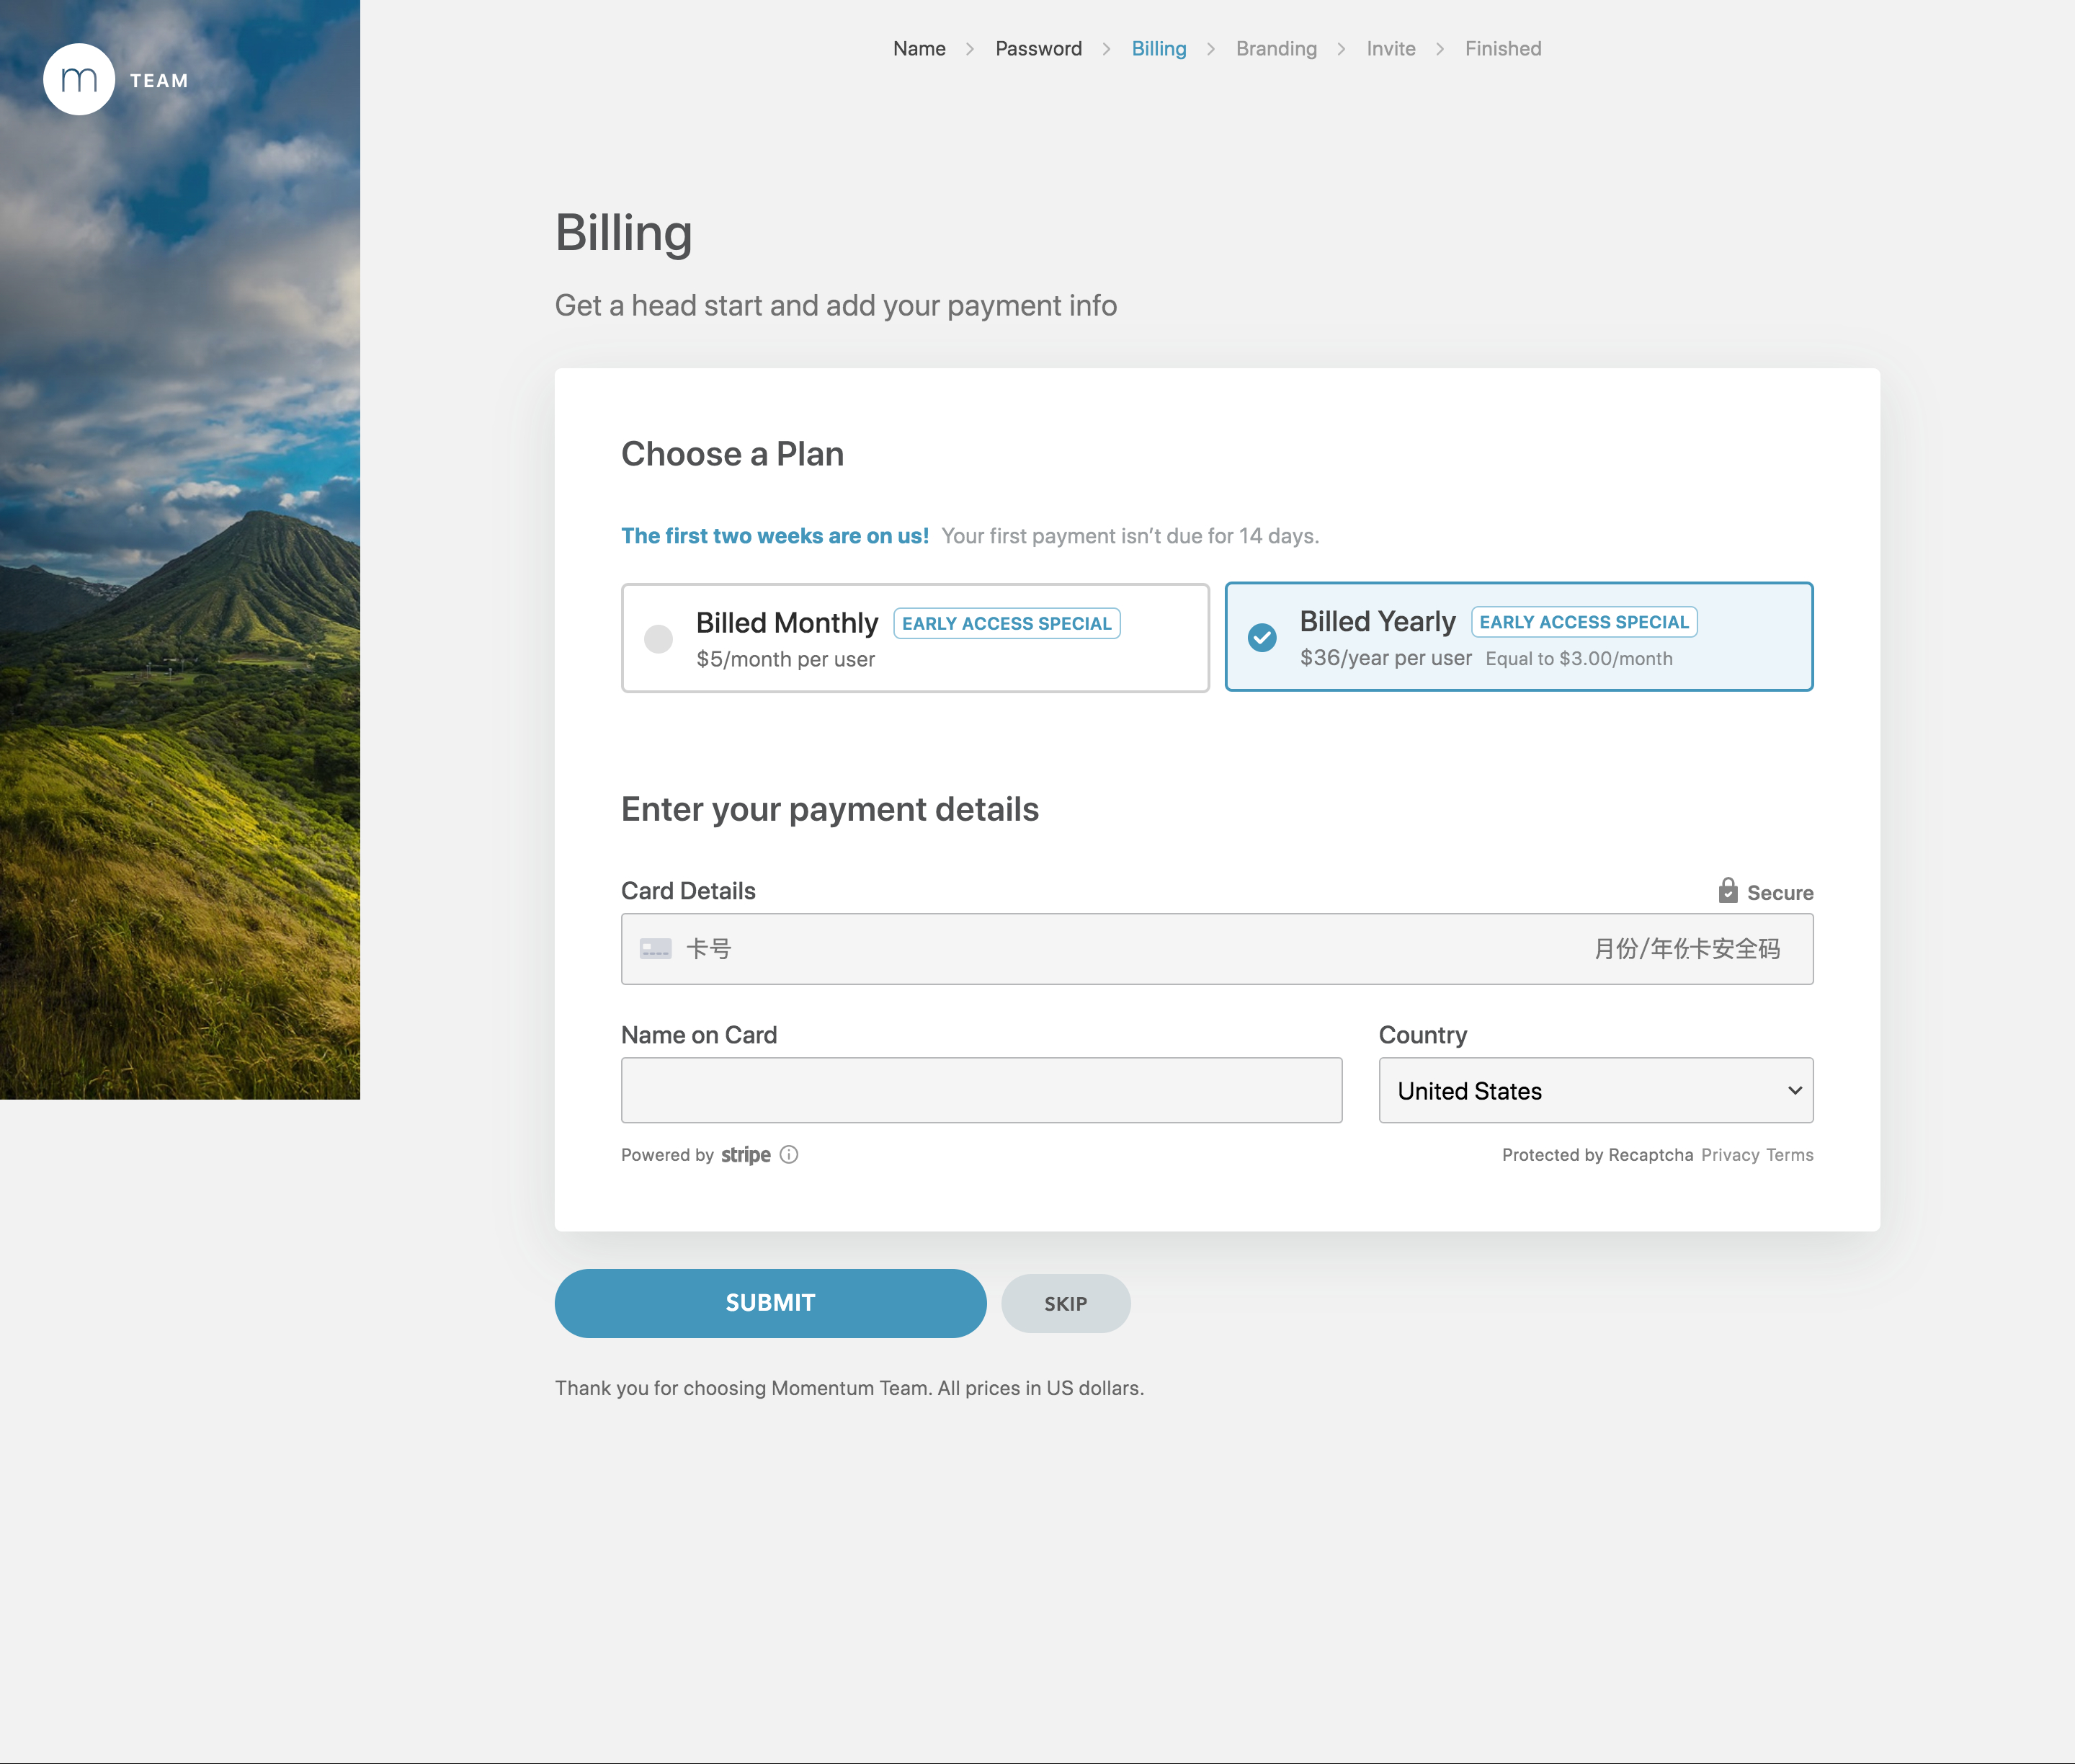Click the Secure padlock icon
Viewport: 2075px width, 1764px height.
click(1728, 890)
